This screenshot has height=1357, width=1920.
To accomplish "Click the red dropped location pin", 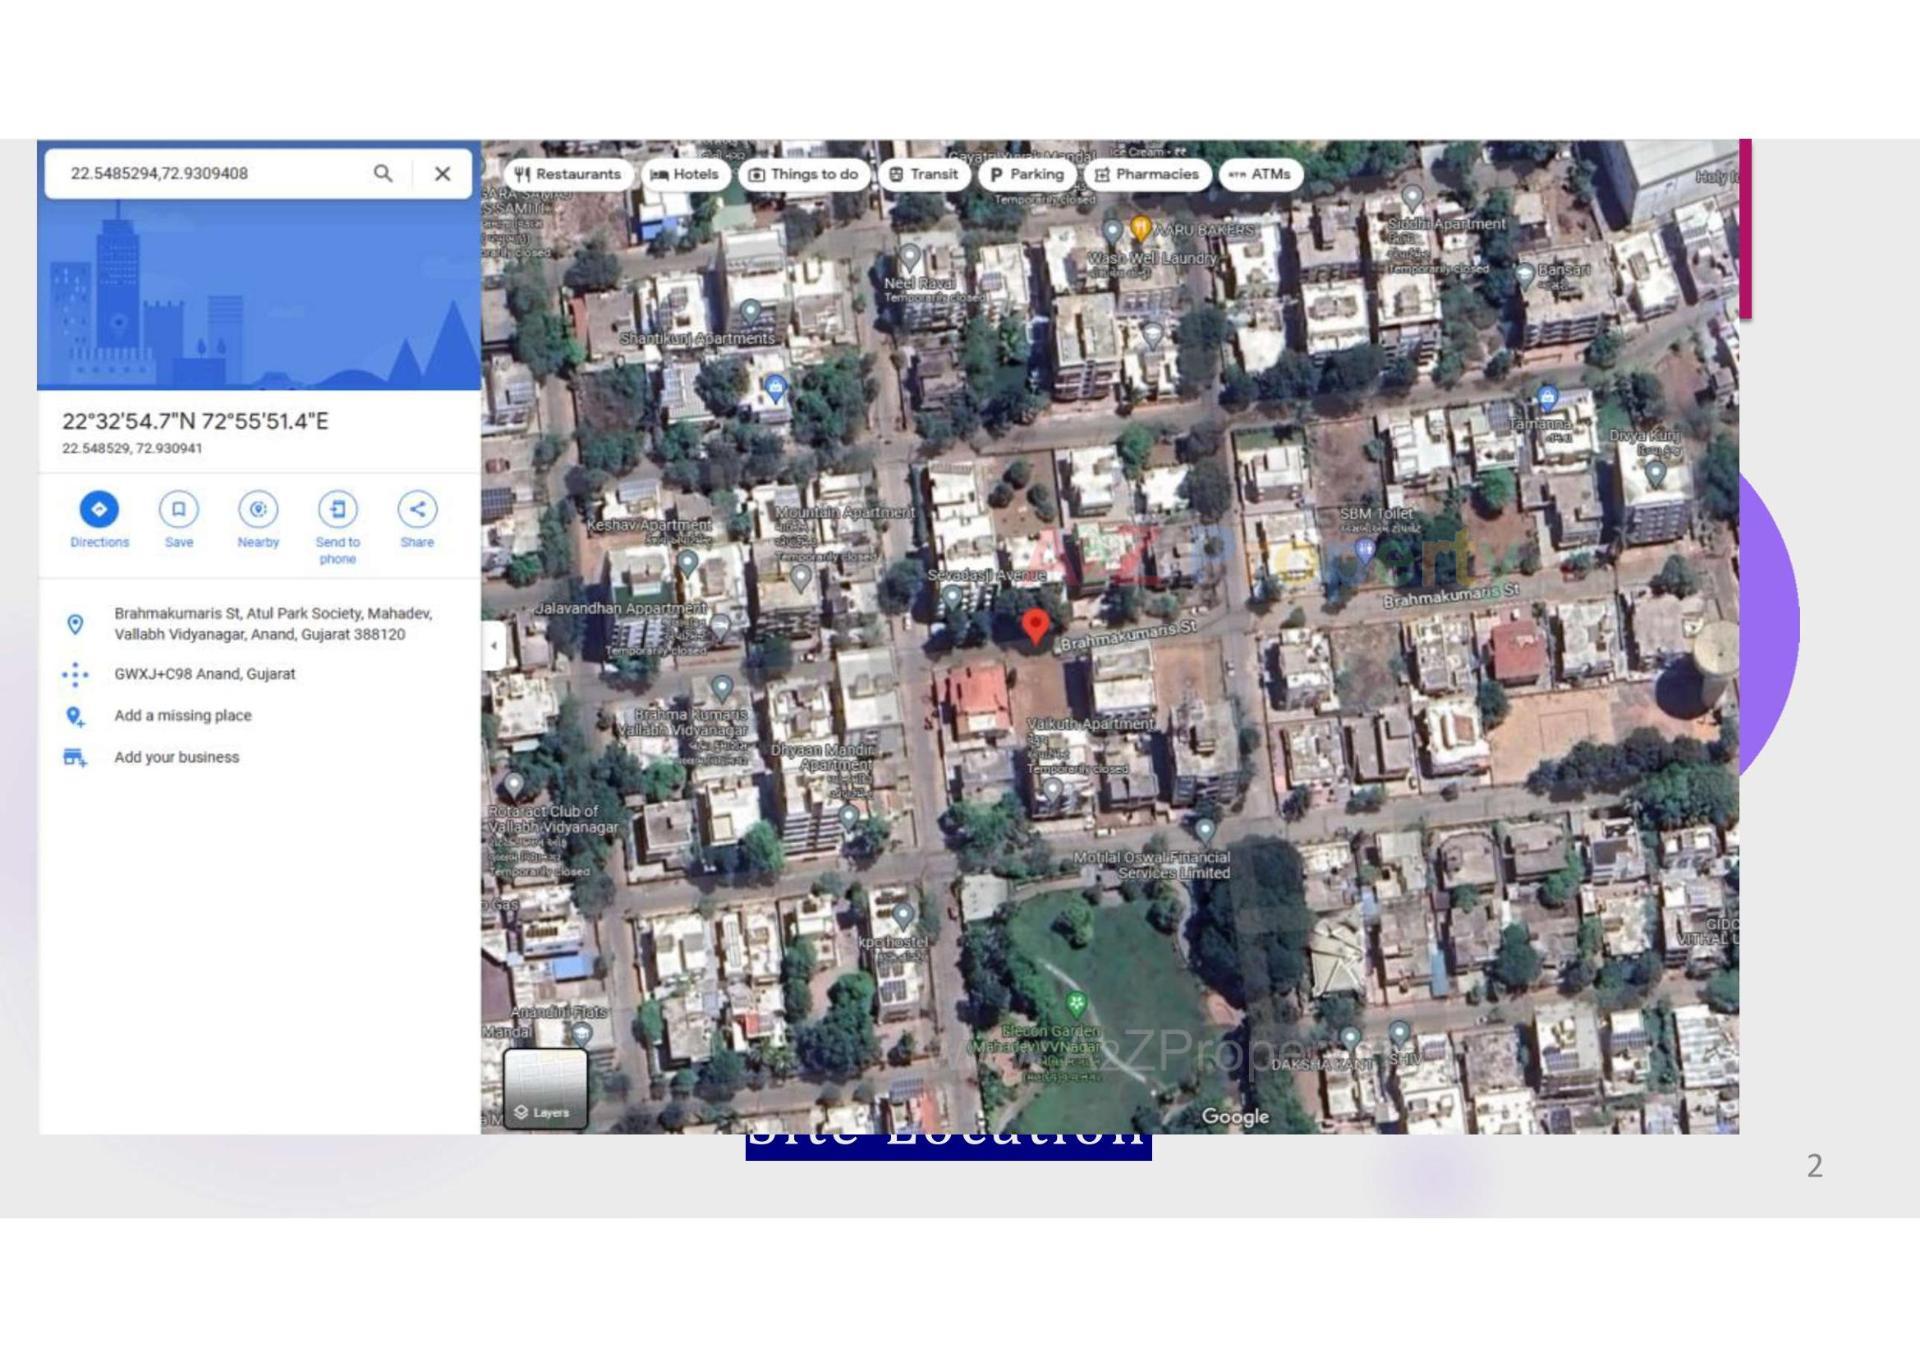I will click(x=1036, y=626).
